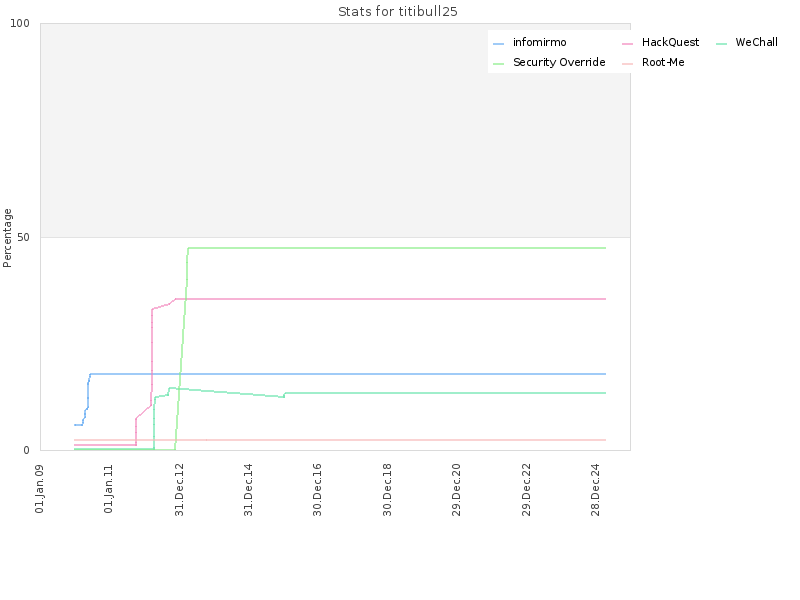
Task: Click the blue infomirmo legend color marker
Action: (498, 44)
